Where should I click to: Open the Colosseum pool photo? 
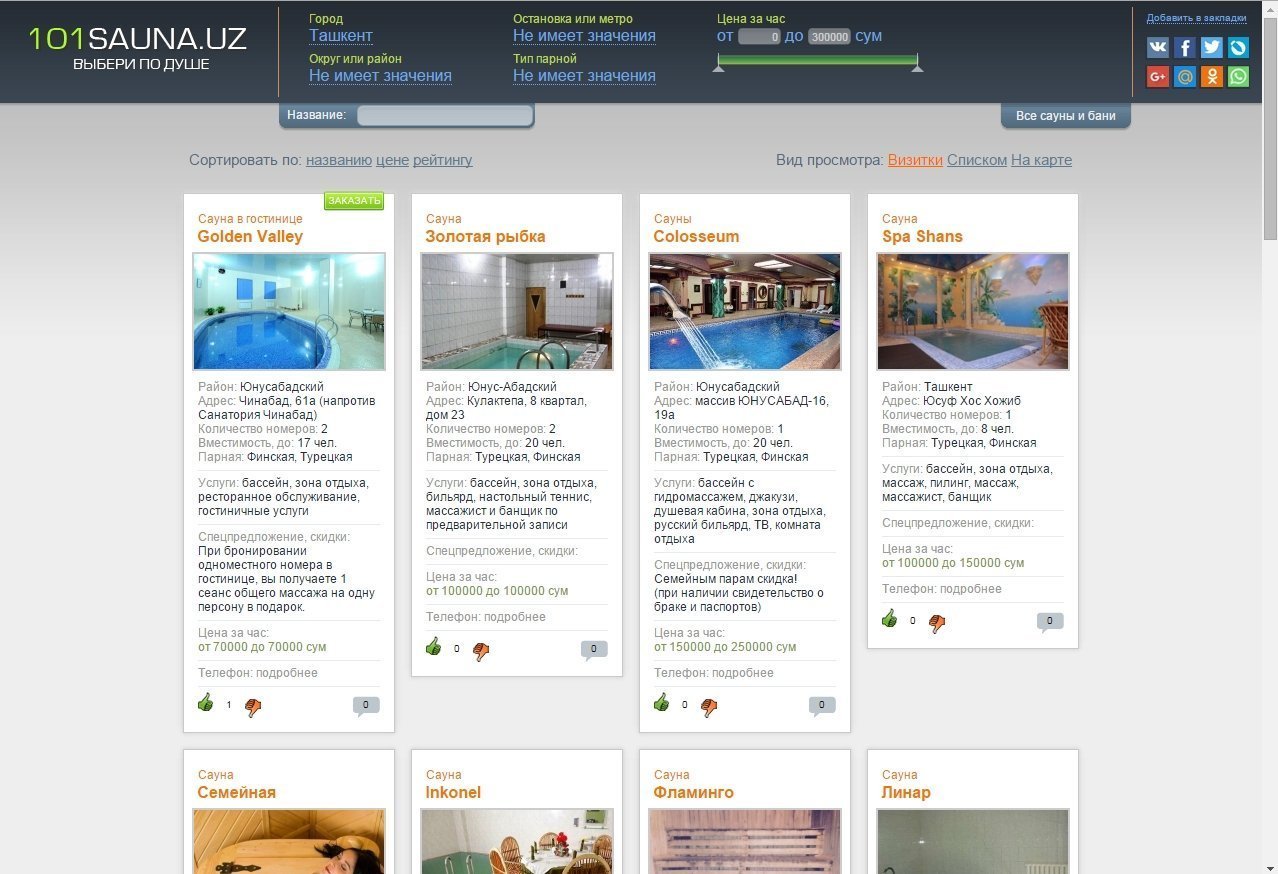745,311
